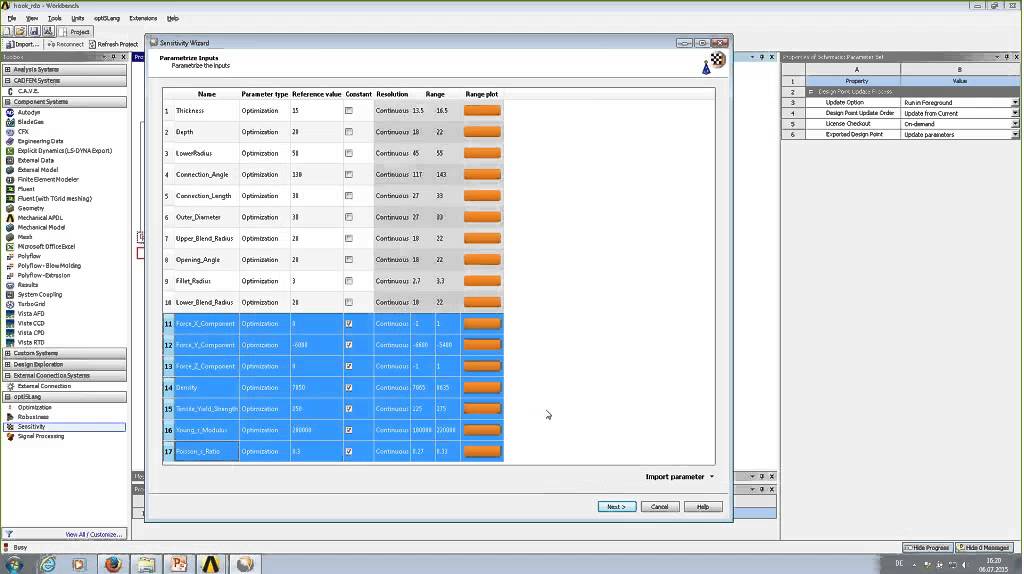Select Vista RTD component
Screen dimensions: 1024x574
click(31, 342)
